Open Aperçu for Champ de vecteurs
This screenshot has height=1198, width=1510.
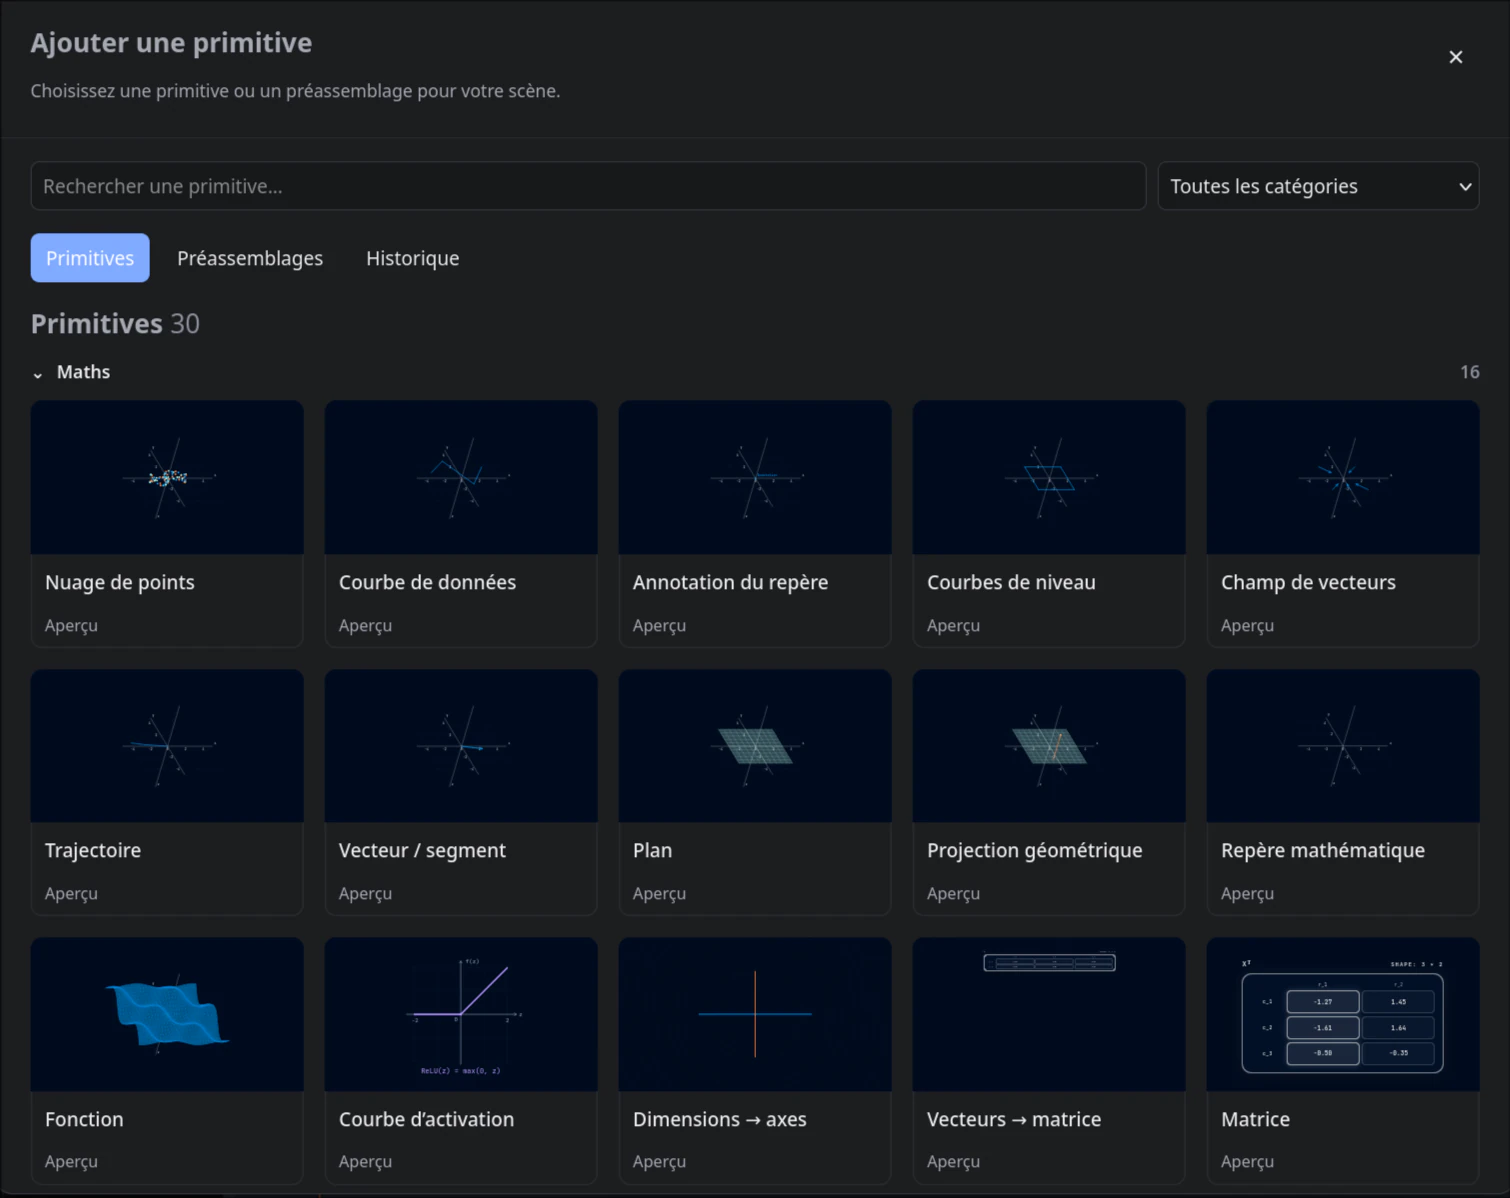1247,625
